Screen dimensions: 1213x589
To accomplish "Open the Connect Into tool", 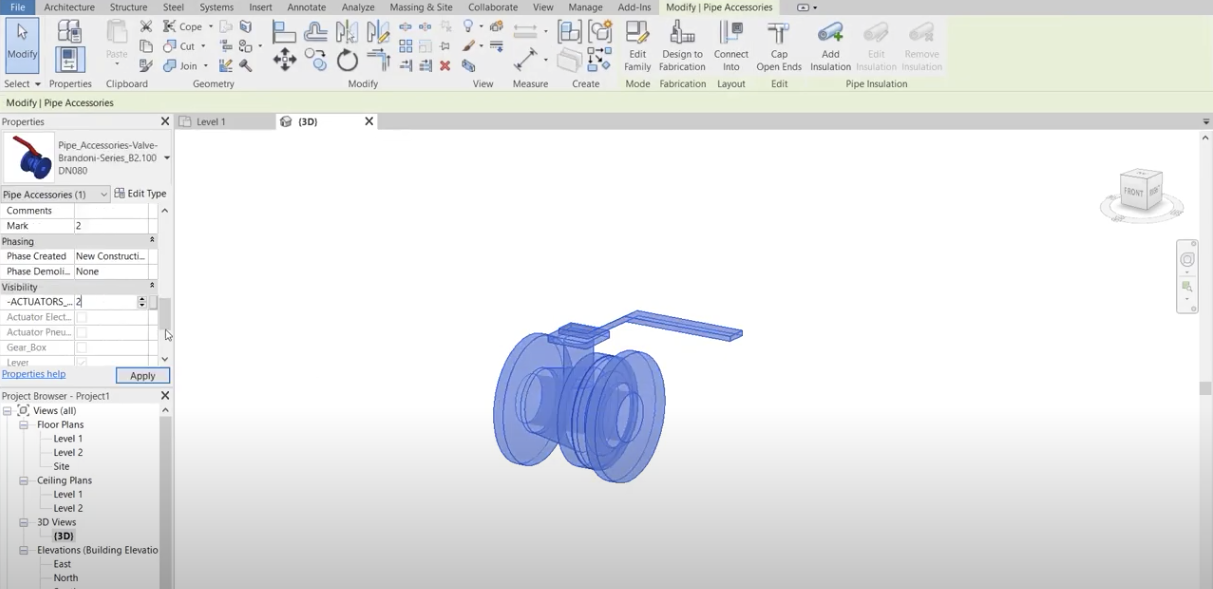I will [731, 46].
